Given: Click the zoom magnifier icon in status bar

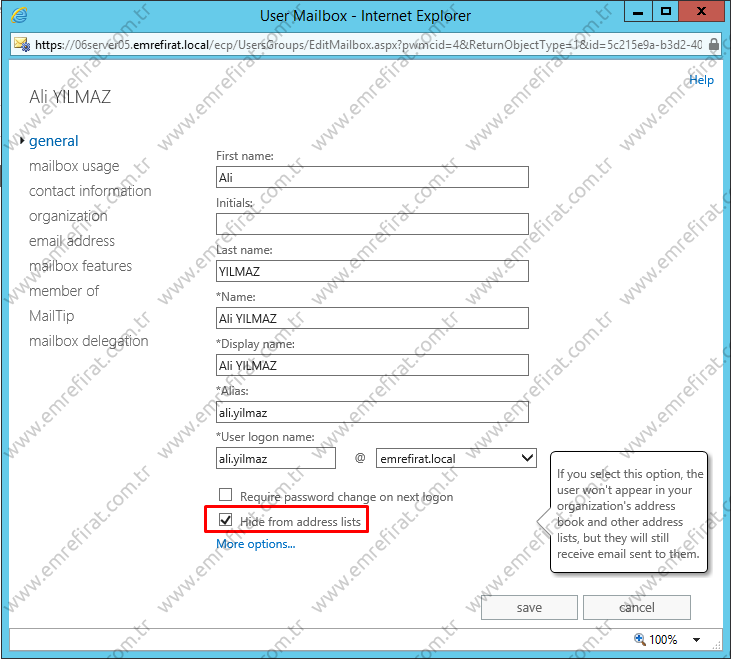Looking at the screenshot, I should pyautogui.click(x=640, y=639).
